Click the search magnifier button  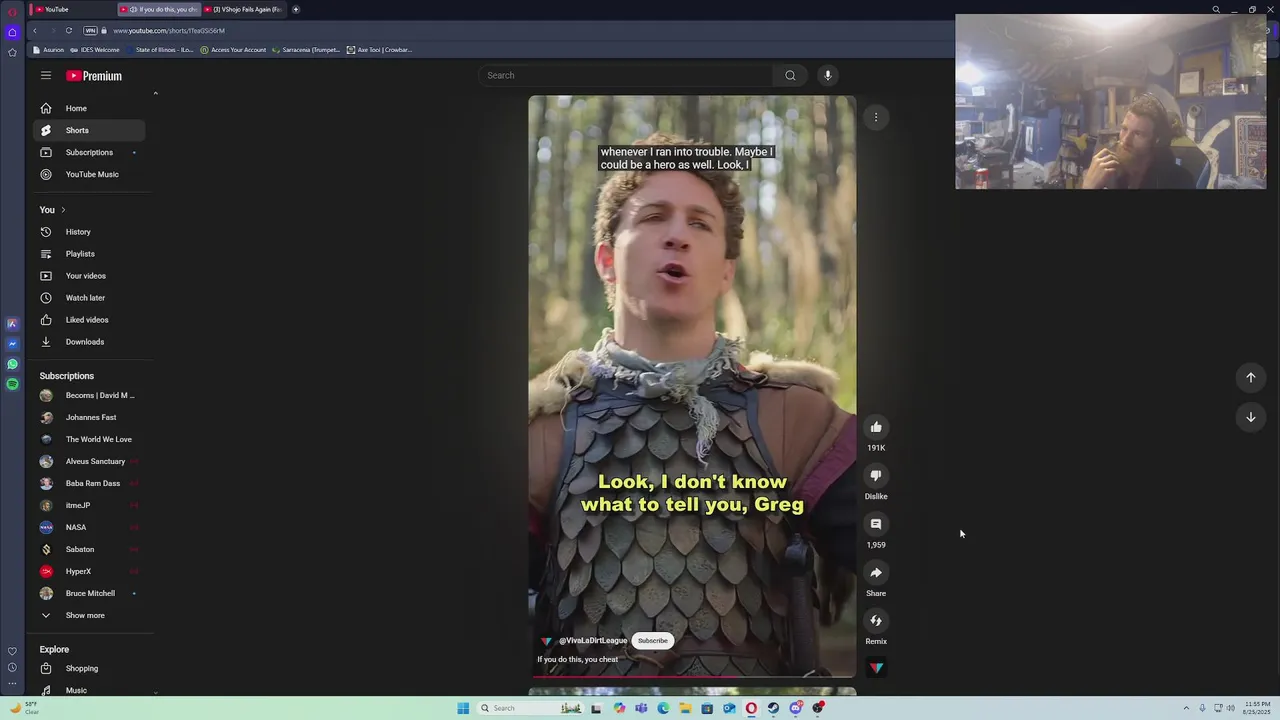click(790, 75)
